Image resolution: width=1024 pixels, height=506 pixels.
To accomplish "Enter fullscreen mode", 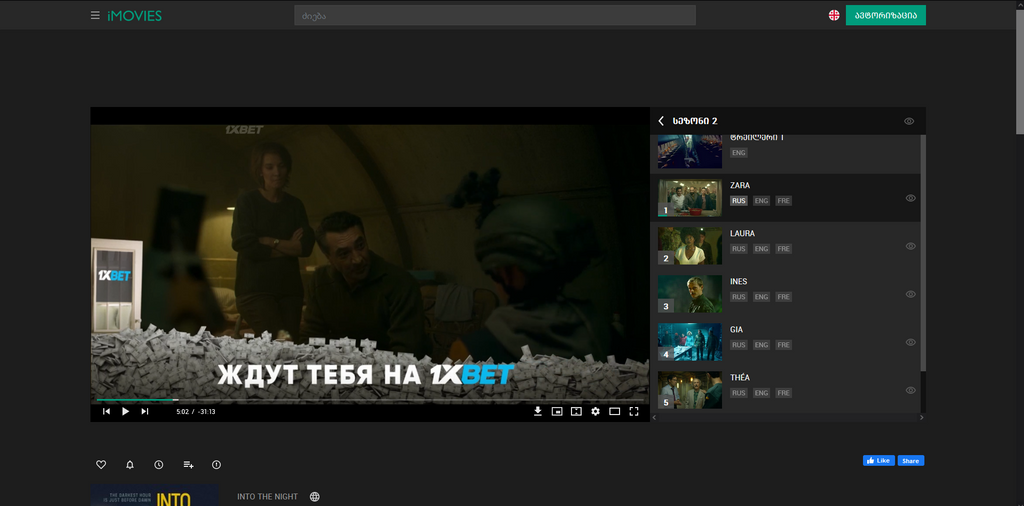I will [633, 411].
